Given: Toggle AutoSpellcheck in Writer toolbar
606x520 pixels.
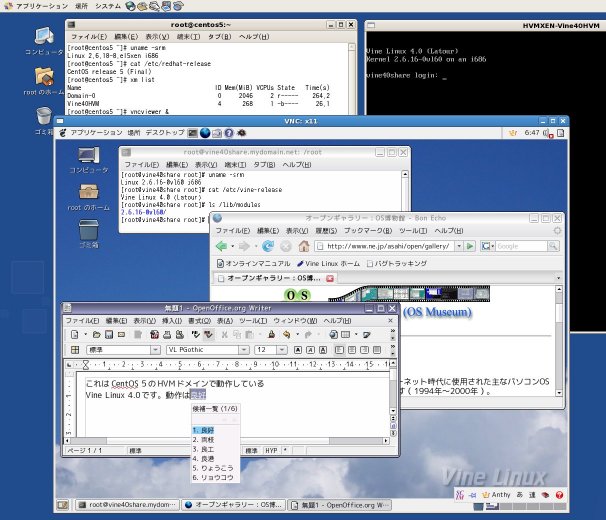Looking at the screenshot, I should (209, 334).
